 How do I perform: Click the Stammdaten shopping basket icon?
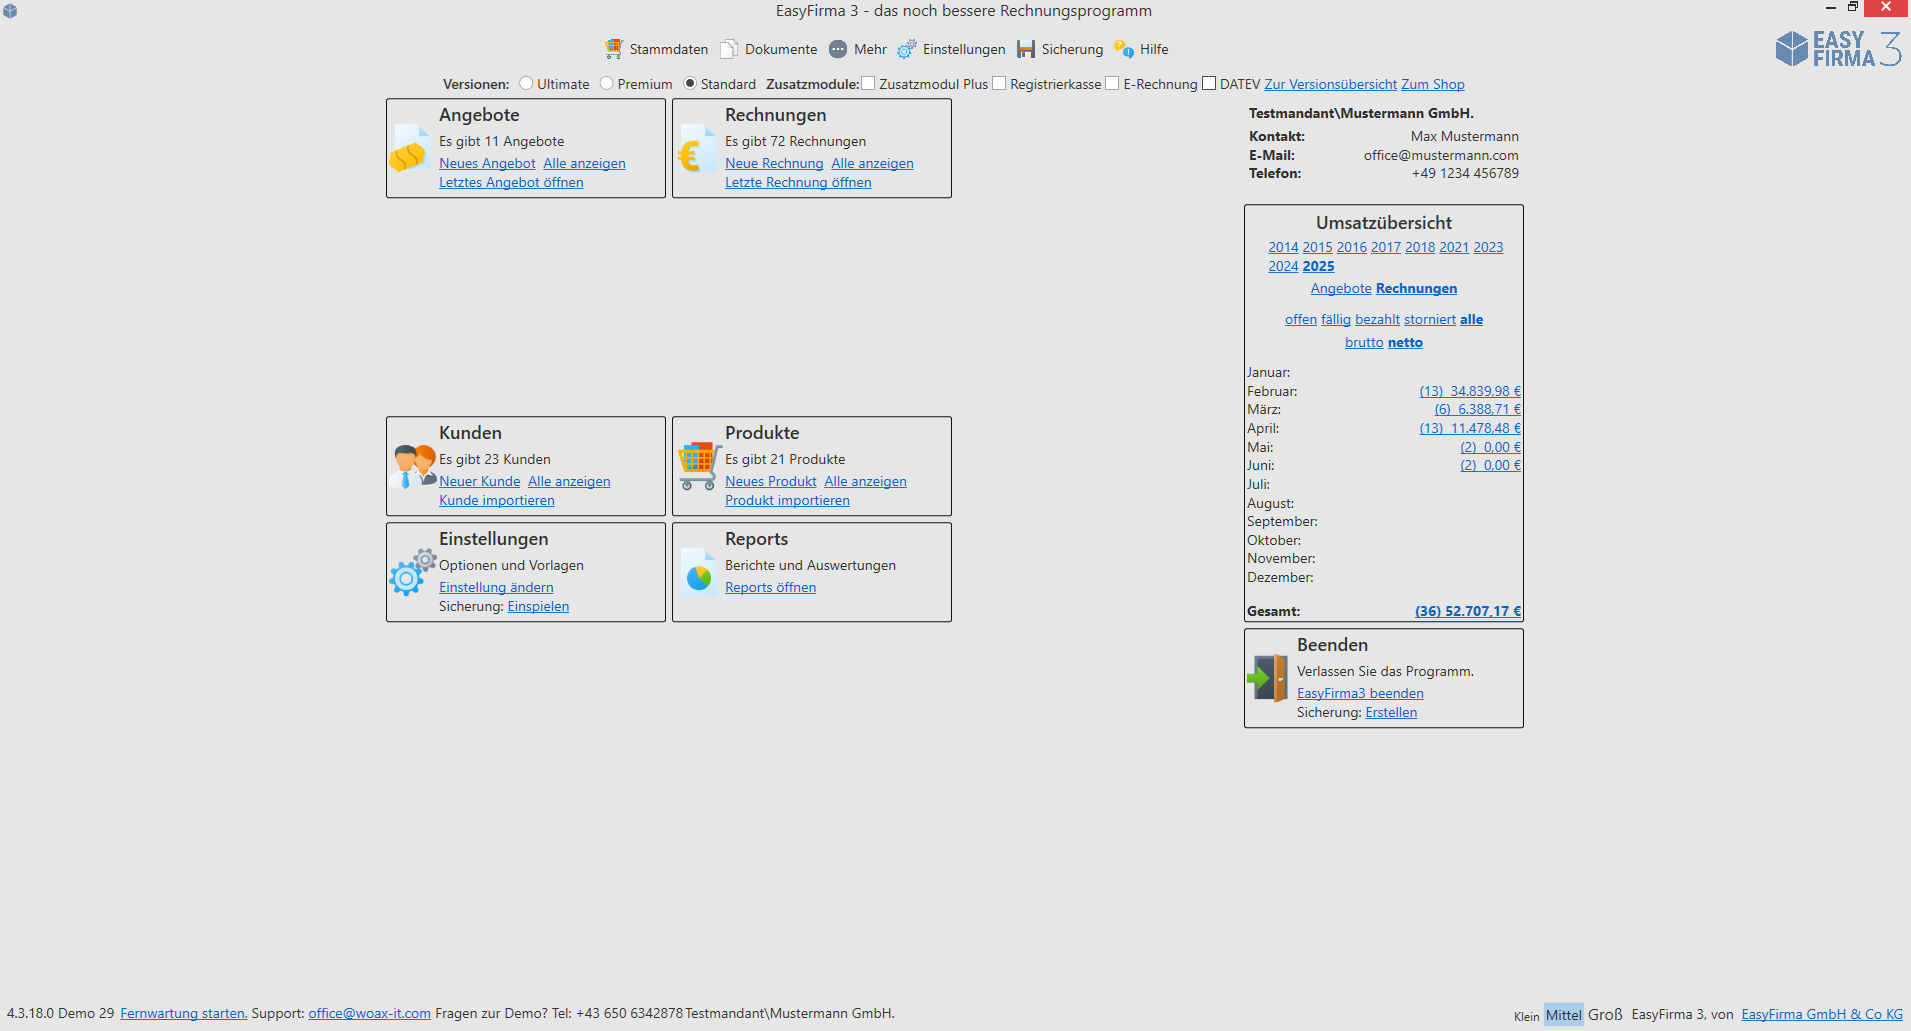(613, 49)
